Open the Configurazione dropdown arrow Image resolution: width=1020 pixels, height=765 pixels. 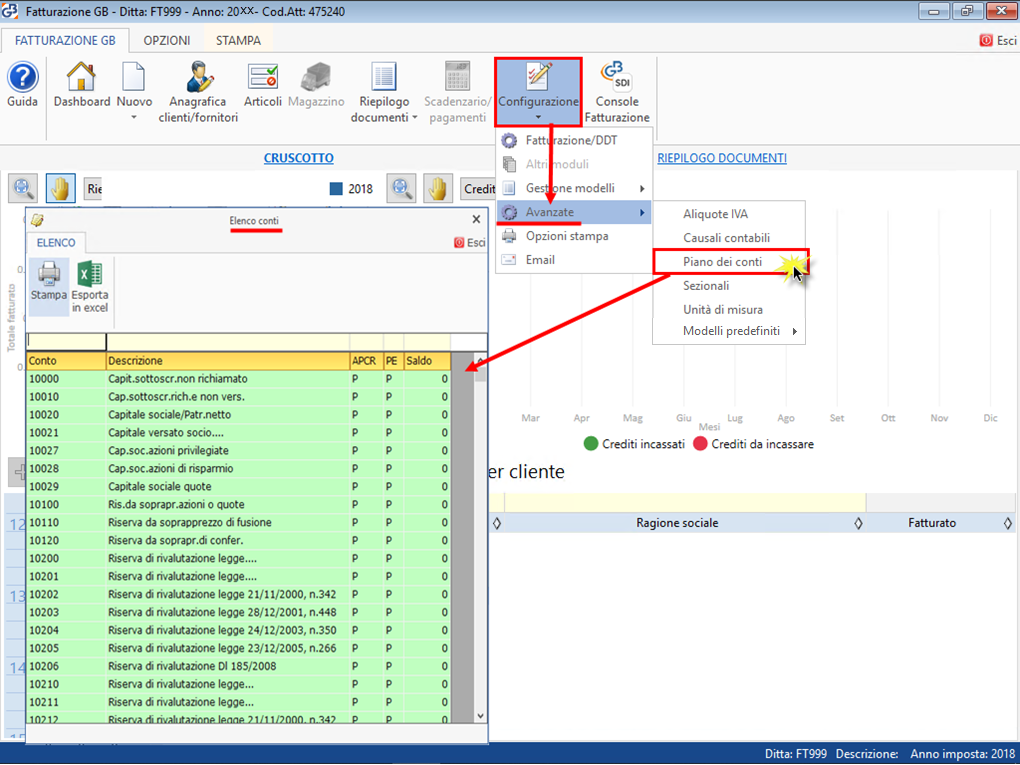(x=538, y=118)
